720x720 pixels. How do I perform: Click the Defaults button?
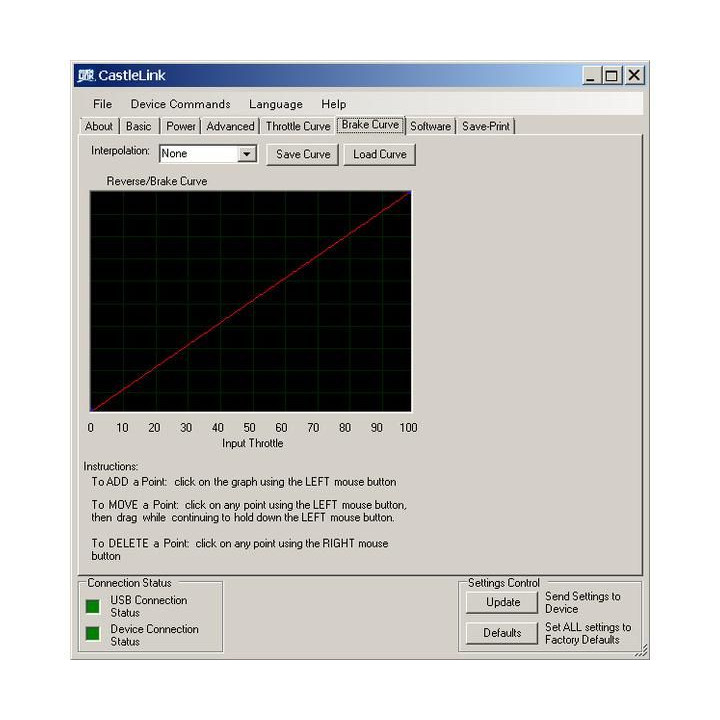click(x=502, y=633)
